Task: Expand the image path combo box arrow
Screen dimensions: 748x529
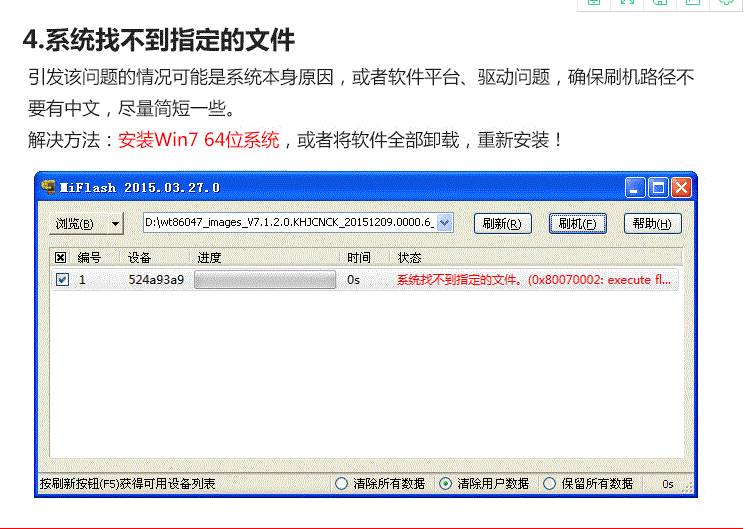Action: [x=445, y=223]
